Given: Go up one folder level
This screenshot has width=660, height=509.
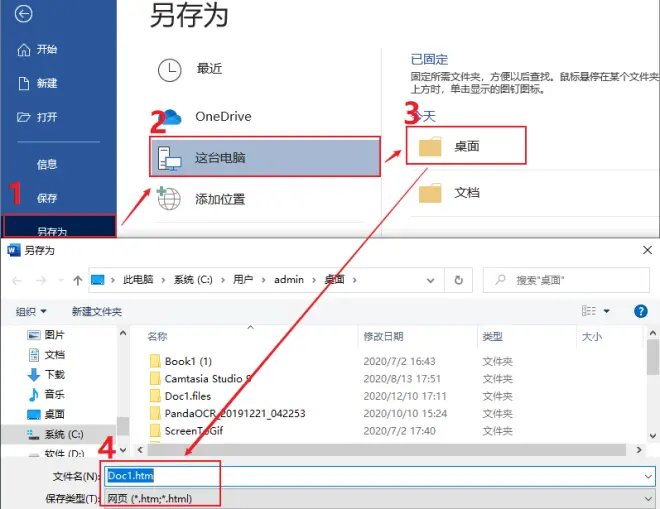Looking at the screenshot, I should pos(77,280).
